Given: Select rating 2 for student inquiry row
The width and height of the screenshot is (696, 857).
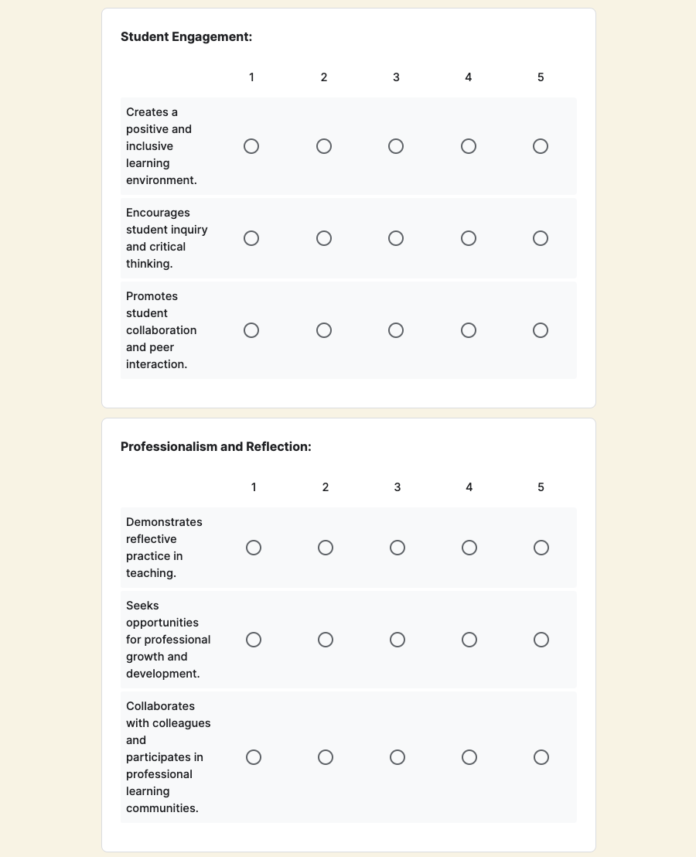Looking at the screenshot, I should click(x=323, y=238).
